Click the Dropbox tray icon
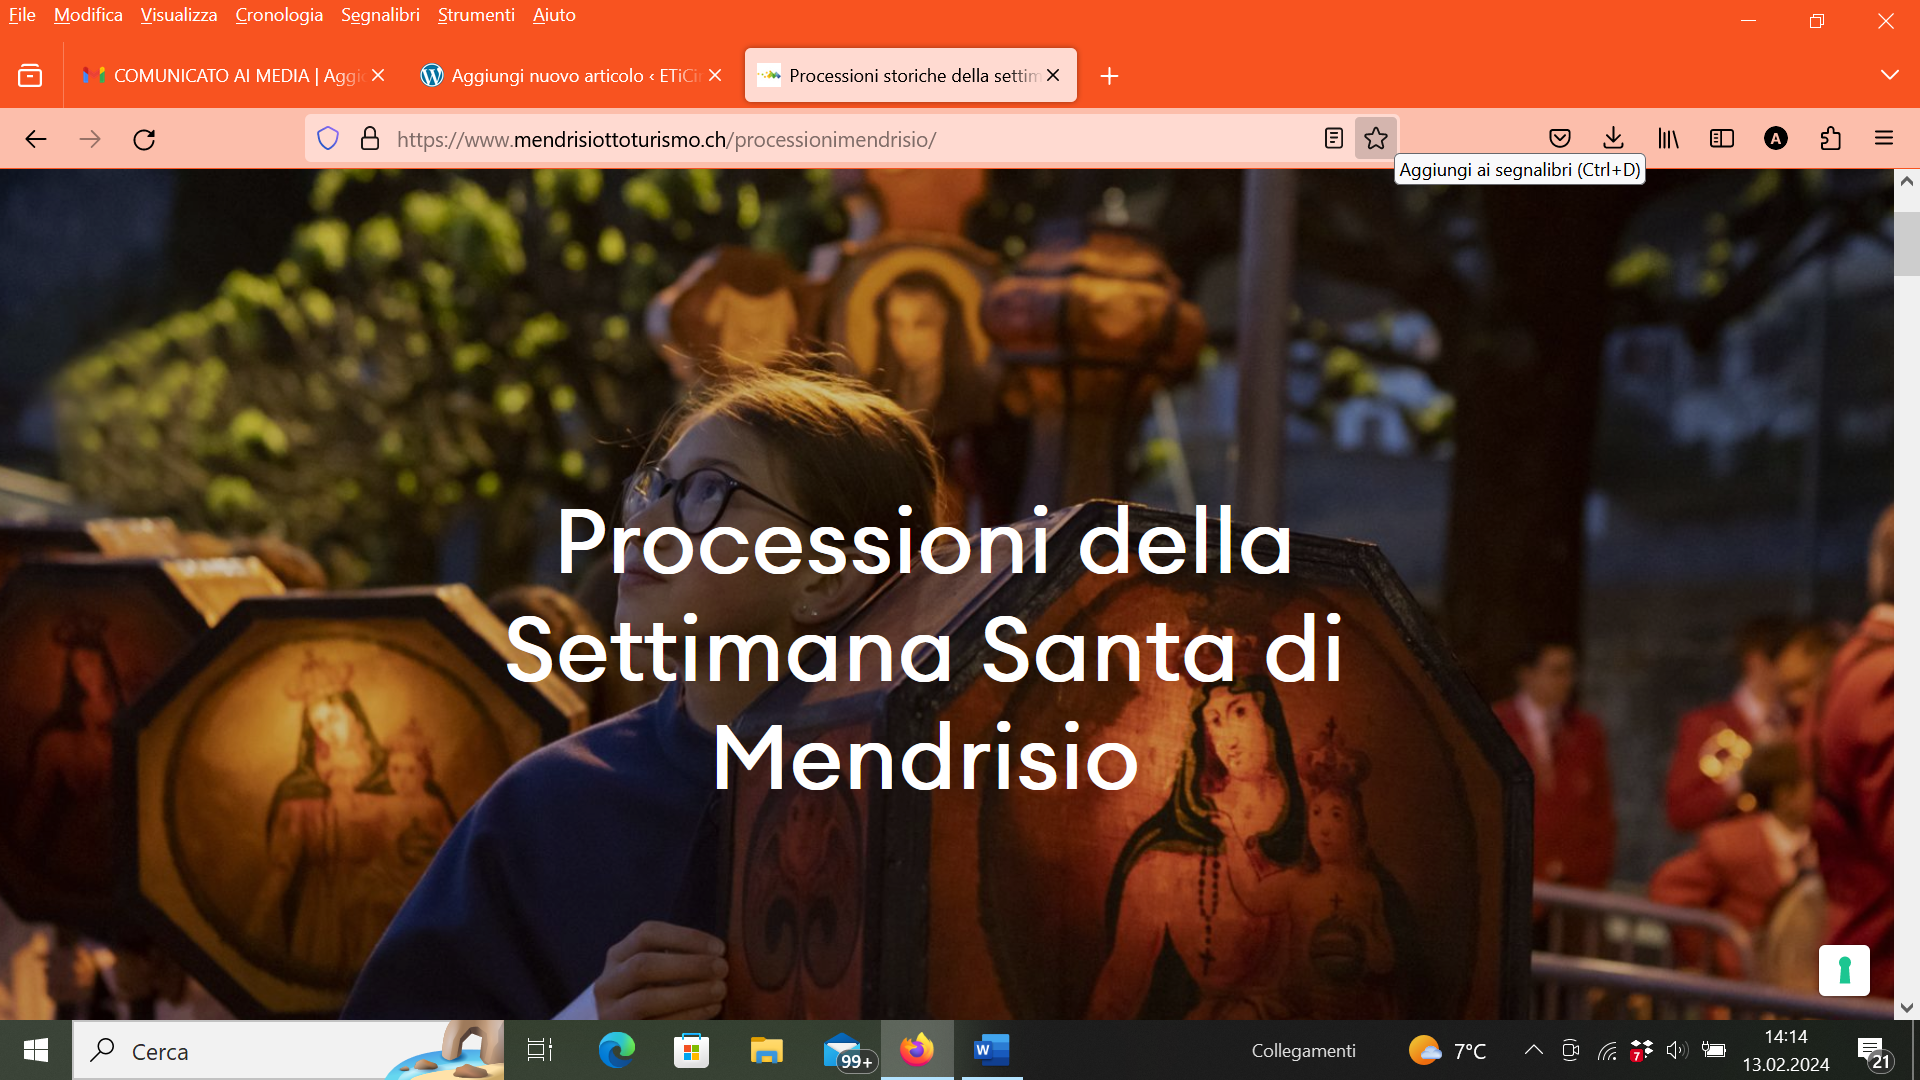 1641,1051
